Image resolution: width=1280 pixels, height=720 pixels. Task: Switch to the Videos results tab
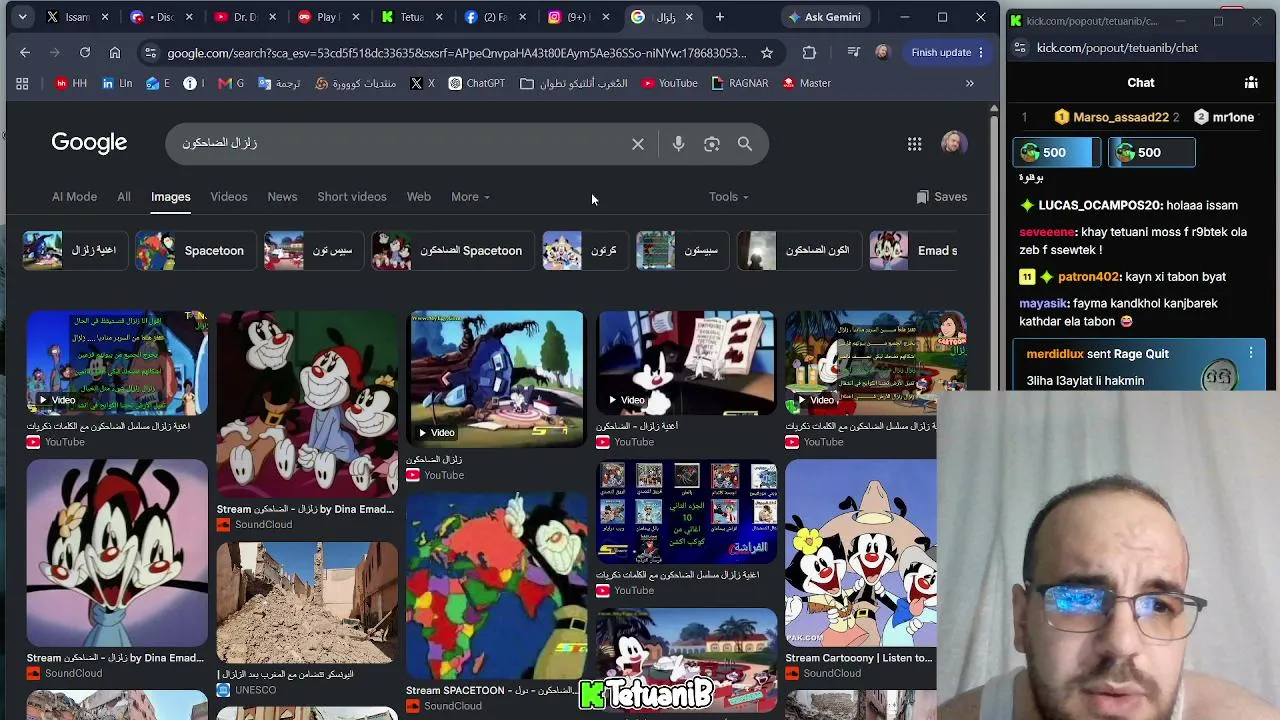pyautogui.click(x=229, y=197)
